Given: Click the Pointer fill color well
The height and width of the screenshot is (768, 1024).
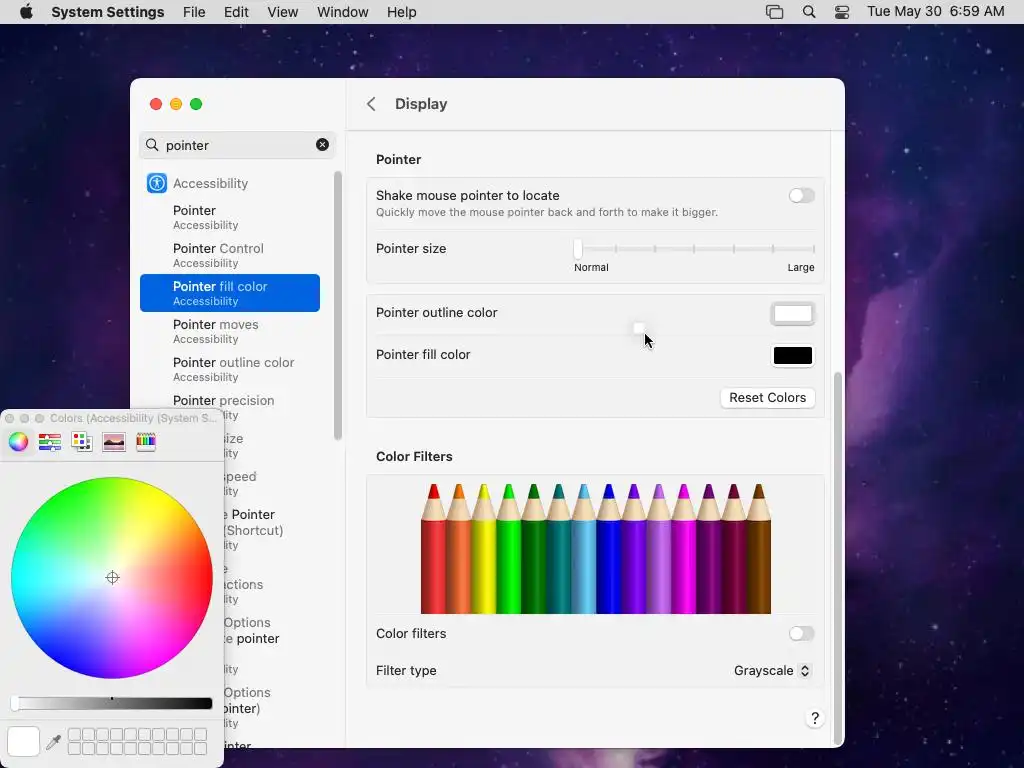Looking at the screenshot, I should (793, 356).
